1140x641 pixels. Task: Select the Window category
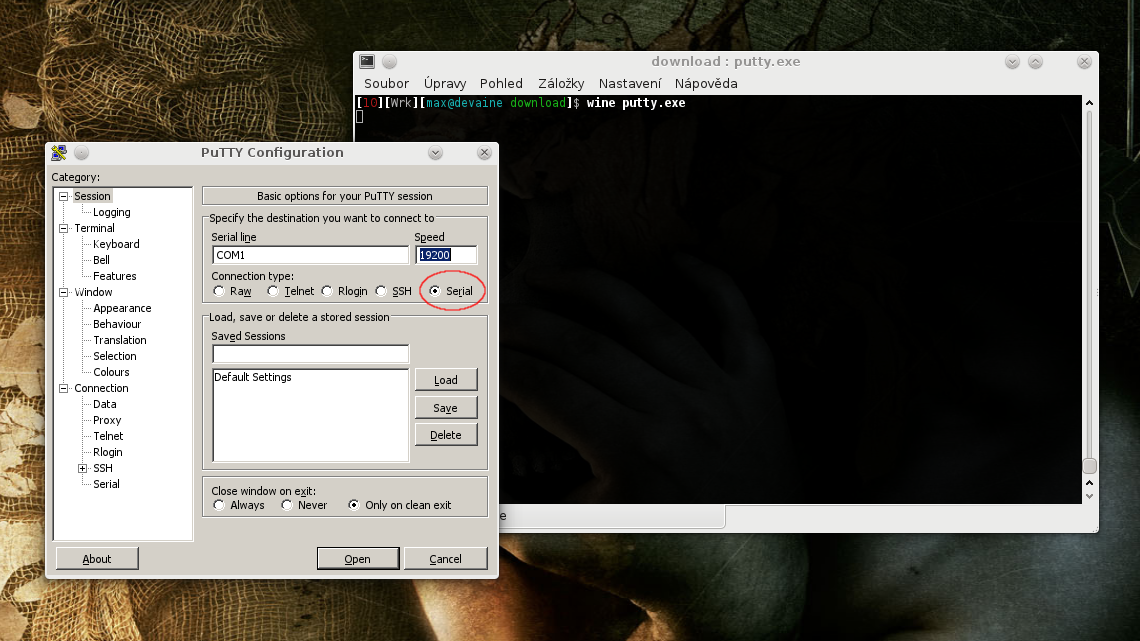pos(93,292)
